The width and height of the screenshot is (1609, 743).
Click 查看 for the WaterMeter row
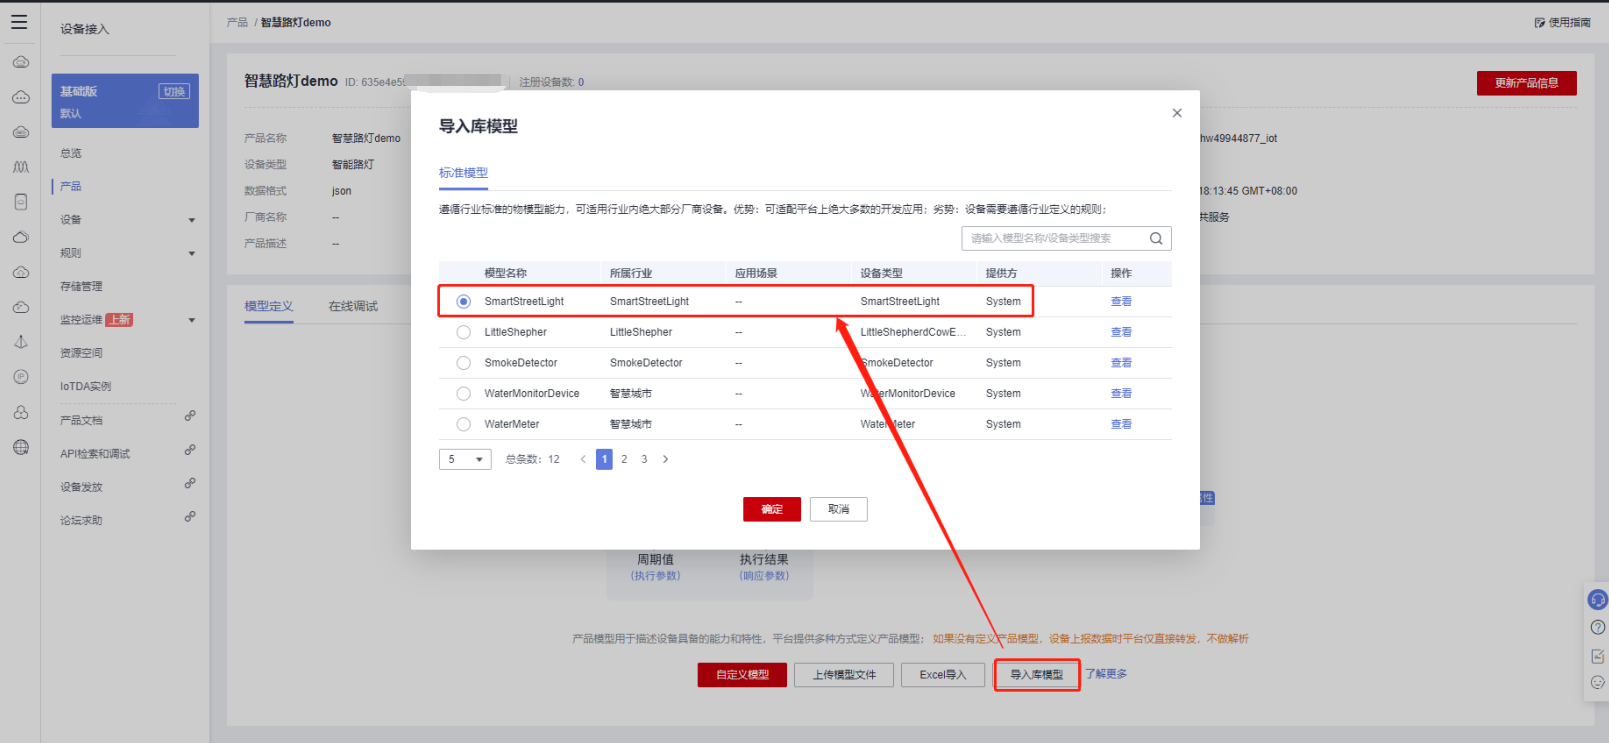point(1121,424)
